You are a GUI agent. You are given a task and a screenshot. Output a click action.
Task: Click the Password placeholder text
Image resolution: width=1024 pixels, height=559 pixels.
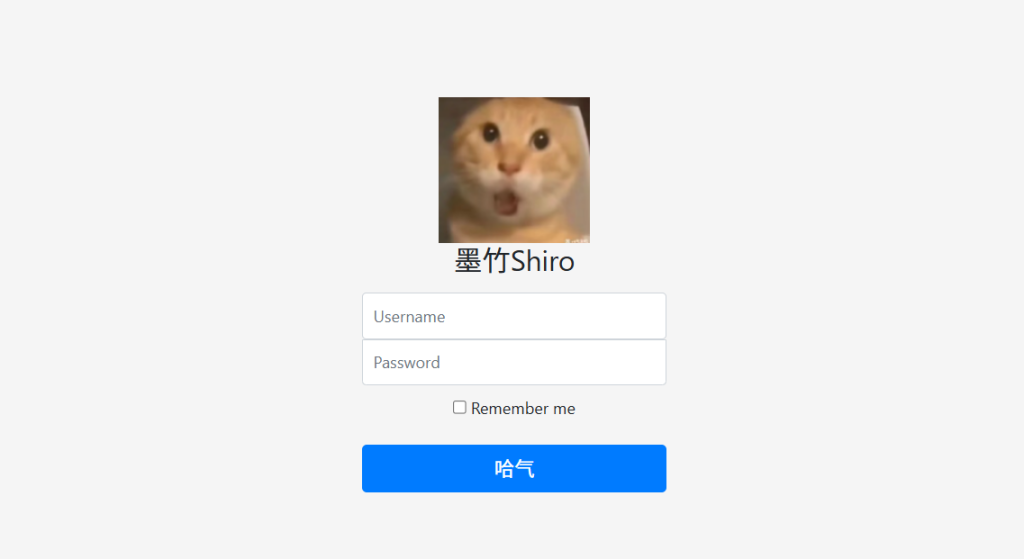[407, 362]
